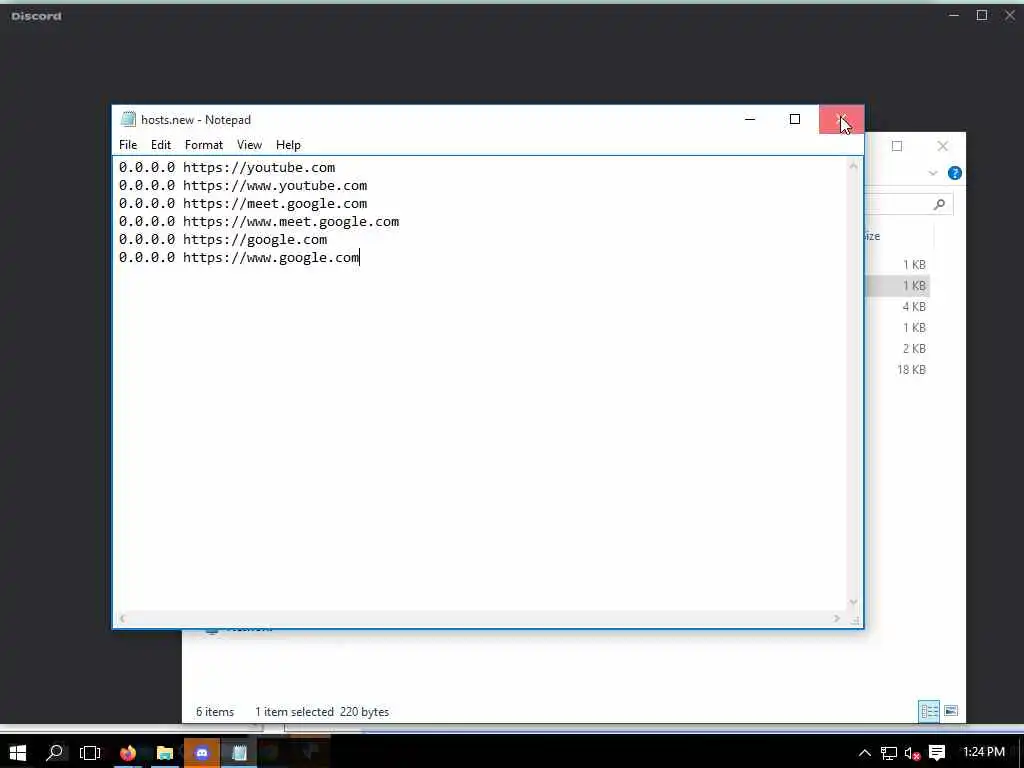Click the File Explorer search magnifier icon

(x=939, y=204)
